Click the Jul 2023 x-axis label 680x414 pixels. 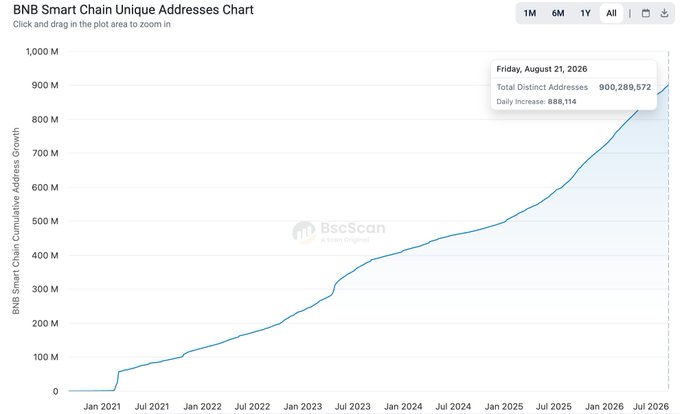coord(353,407)
